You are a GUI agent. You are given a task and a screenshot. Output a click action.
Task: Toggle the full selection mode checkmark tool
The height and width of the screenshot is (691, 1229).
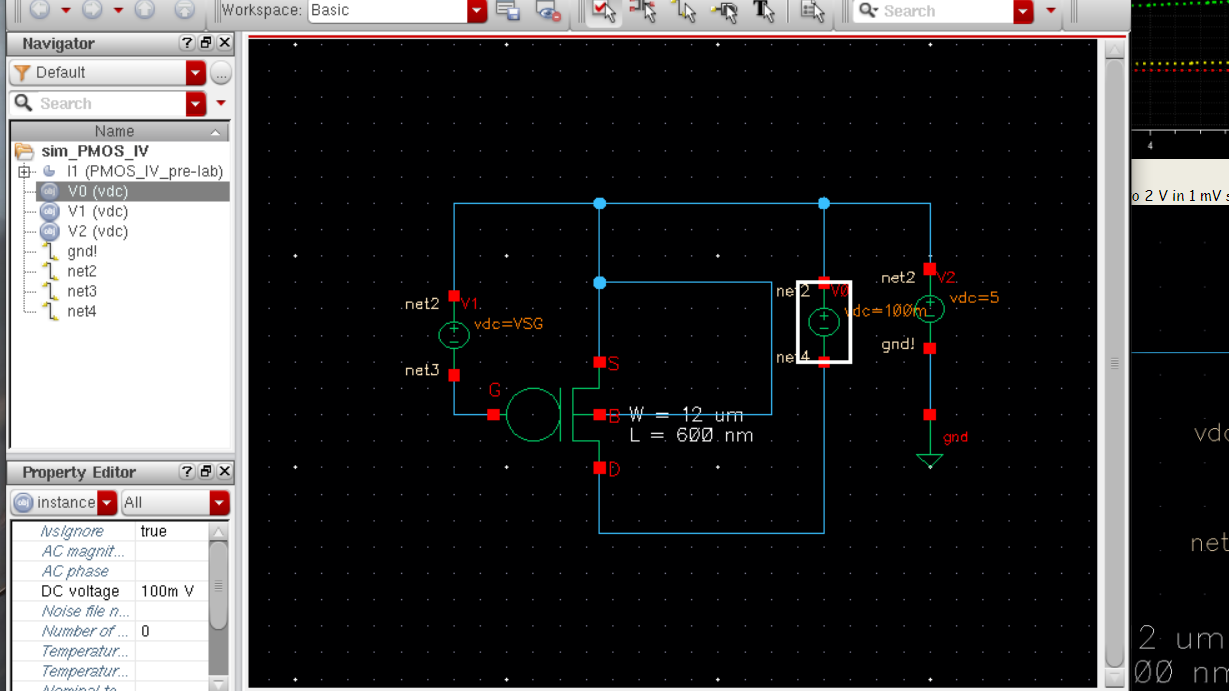[x=604, y=11]
